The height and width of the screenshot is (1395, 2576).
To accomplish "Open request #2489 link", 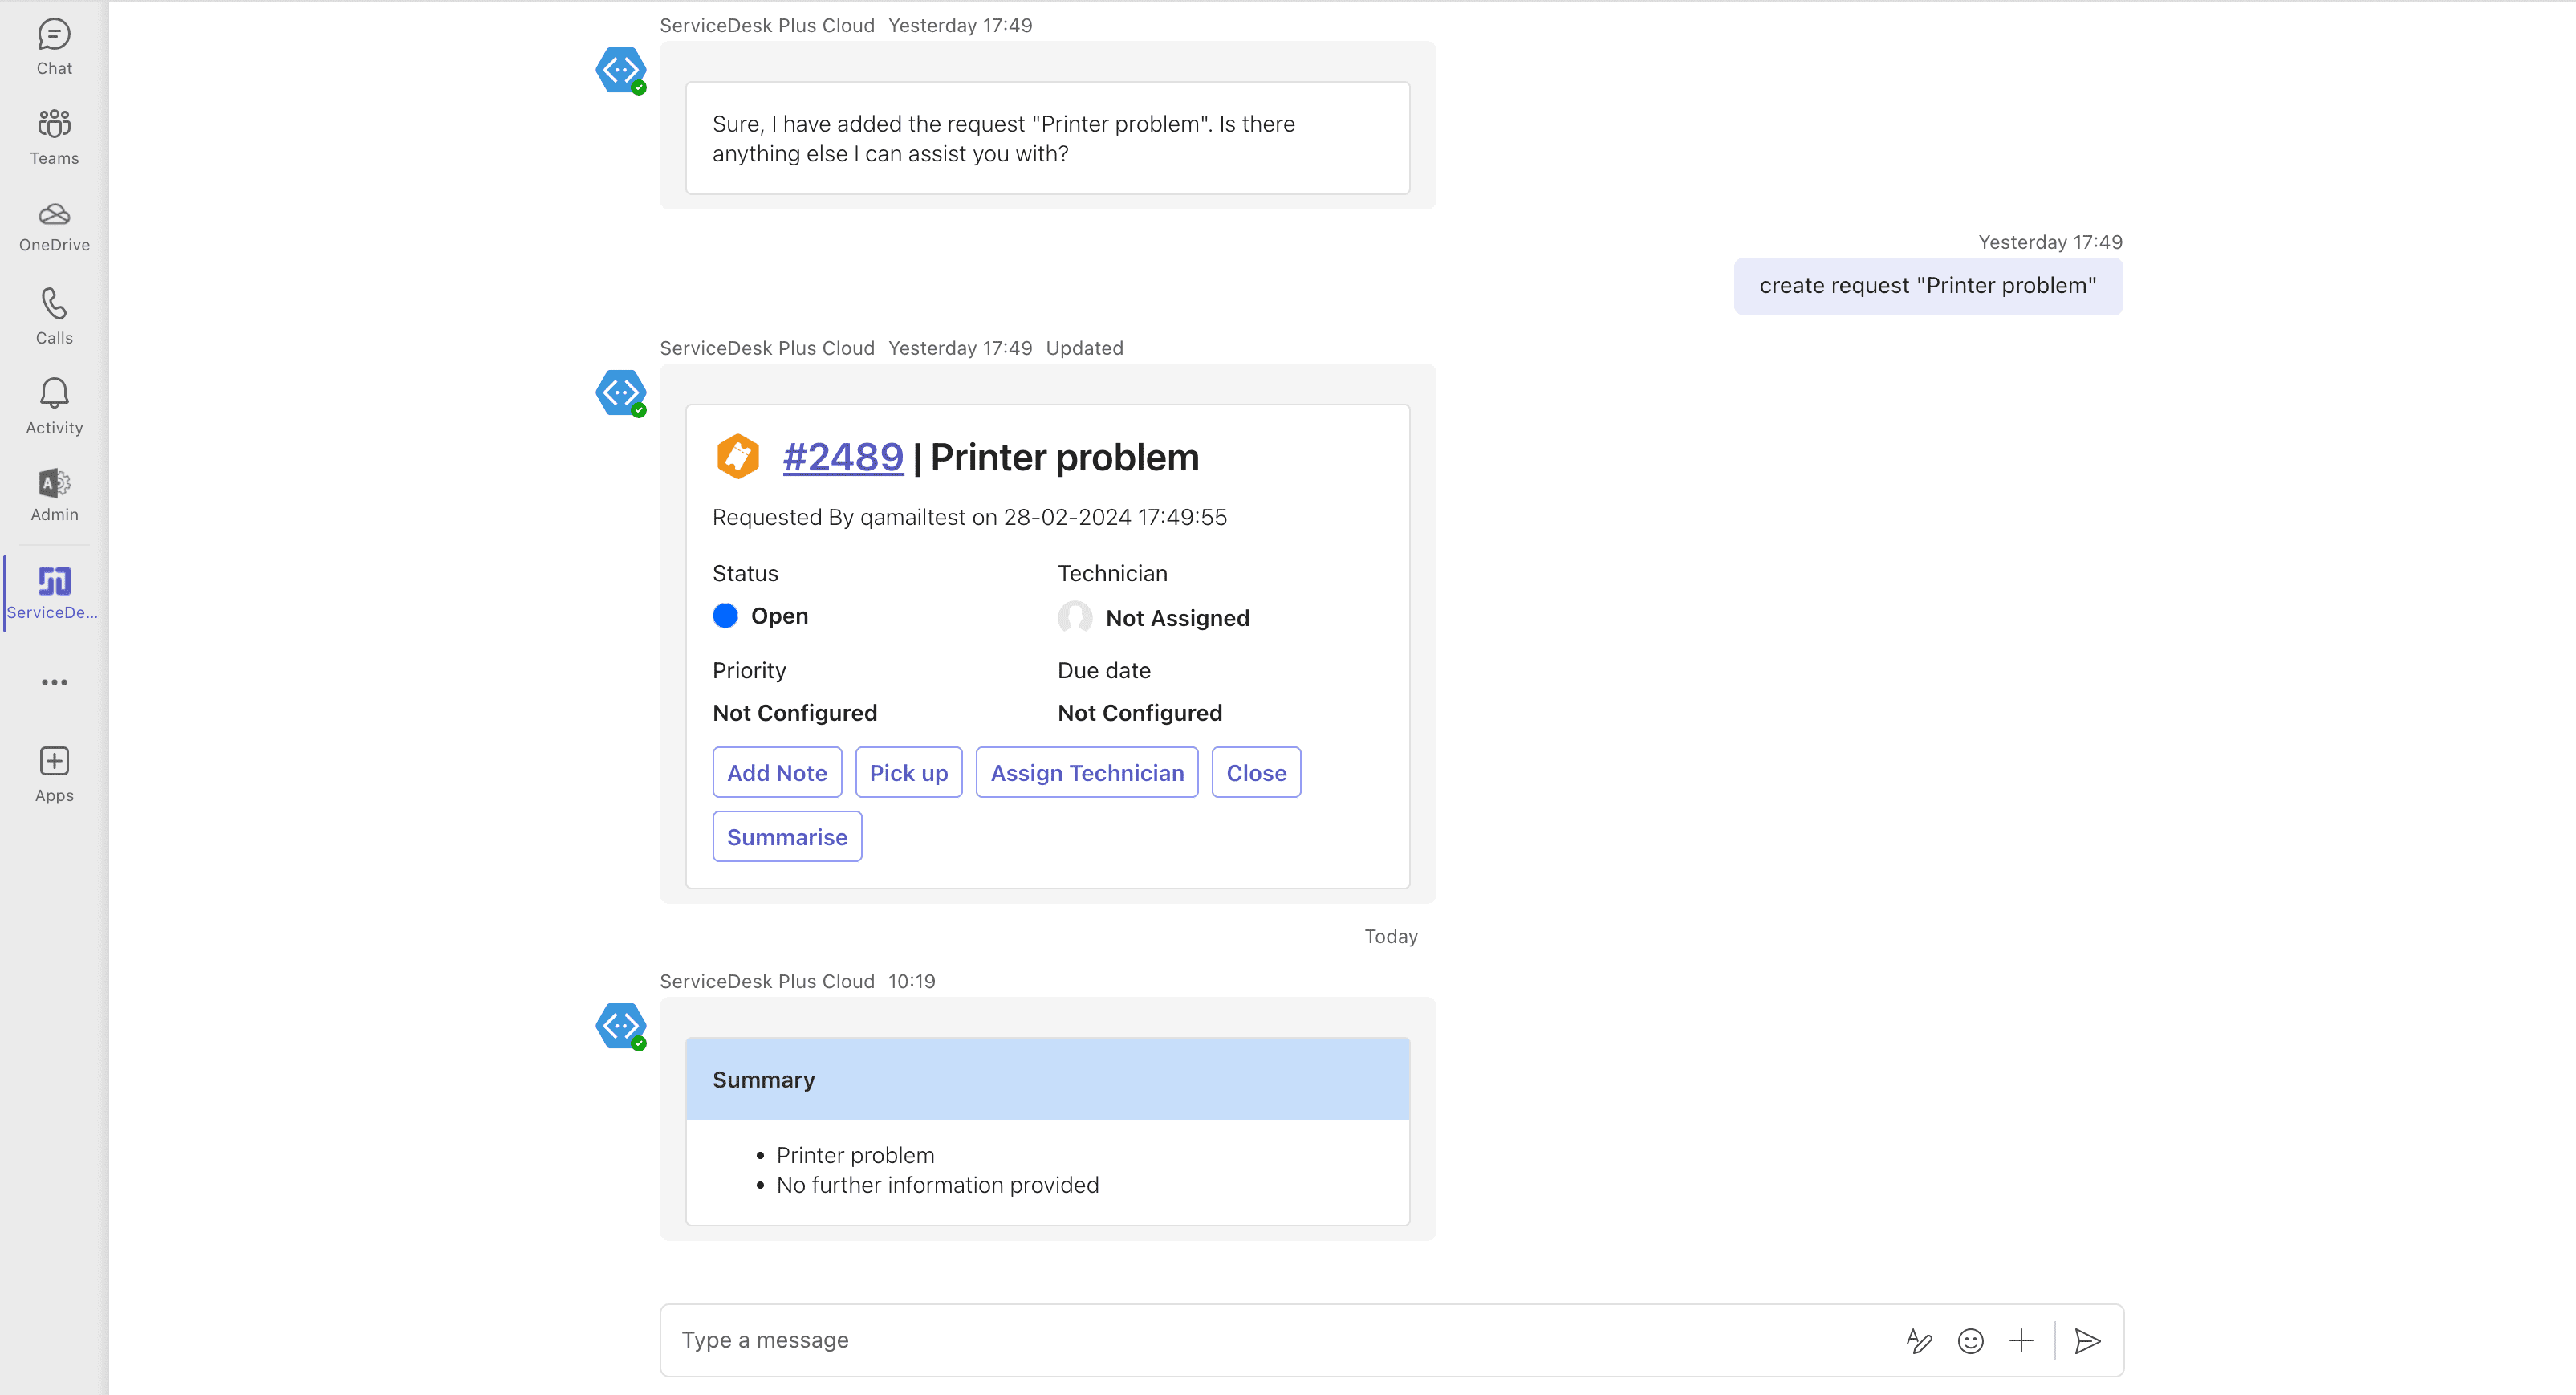I will click(x=842, y=458).
